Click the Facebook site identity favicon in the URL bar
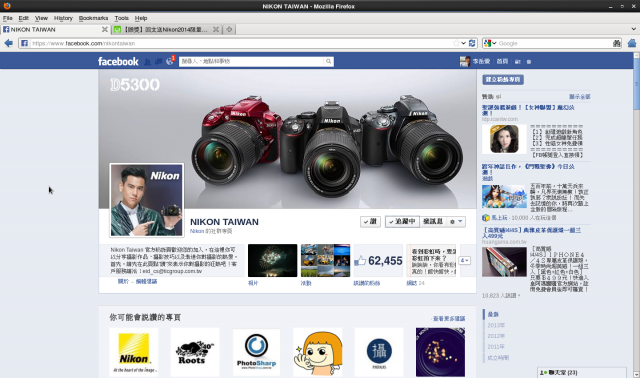Viewport: 640px width, 378px height. click(24, 43)
